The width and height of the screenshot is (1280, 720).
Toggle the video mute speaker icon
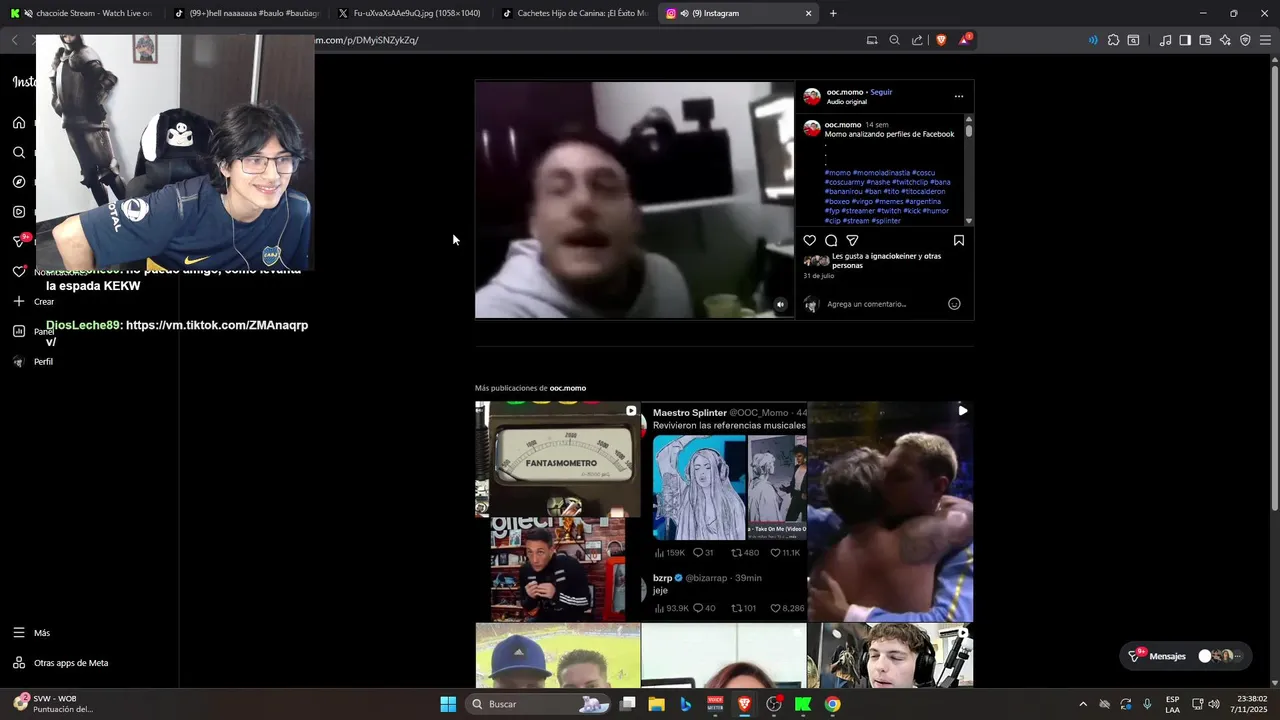[x=781, y=305]
